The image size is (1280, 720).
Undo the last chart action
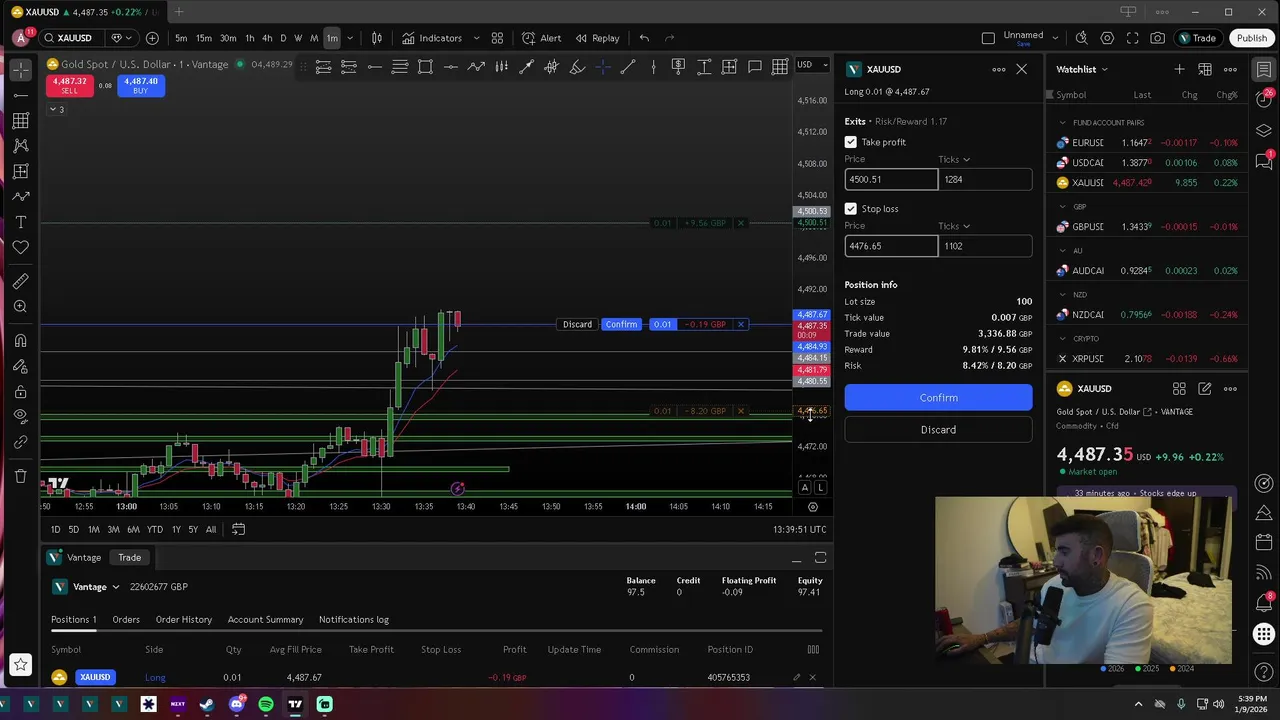point(644,38)
